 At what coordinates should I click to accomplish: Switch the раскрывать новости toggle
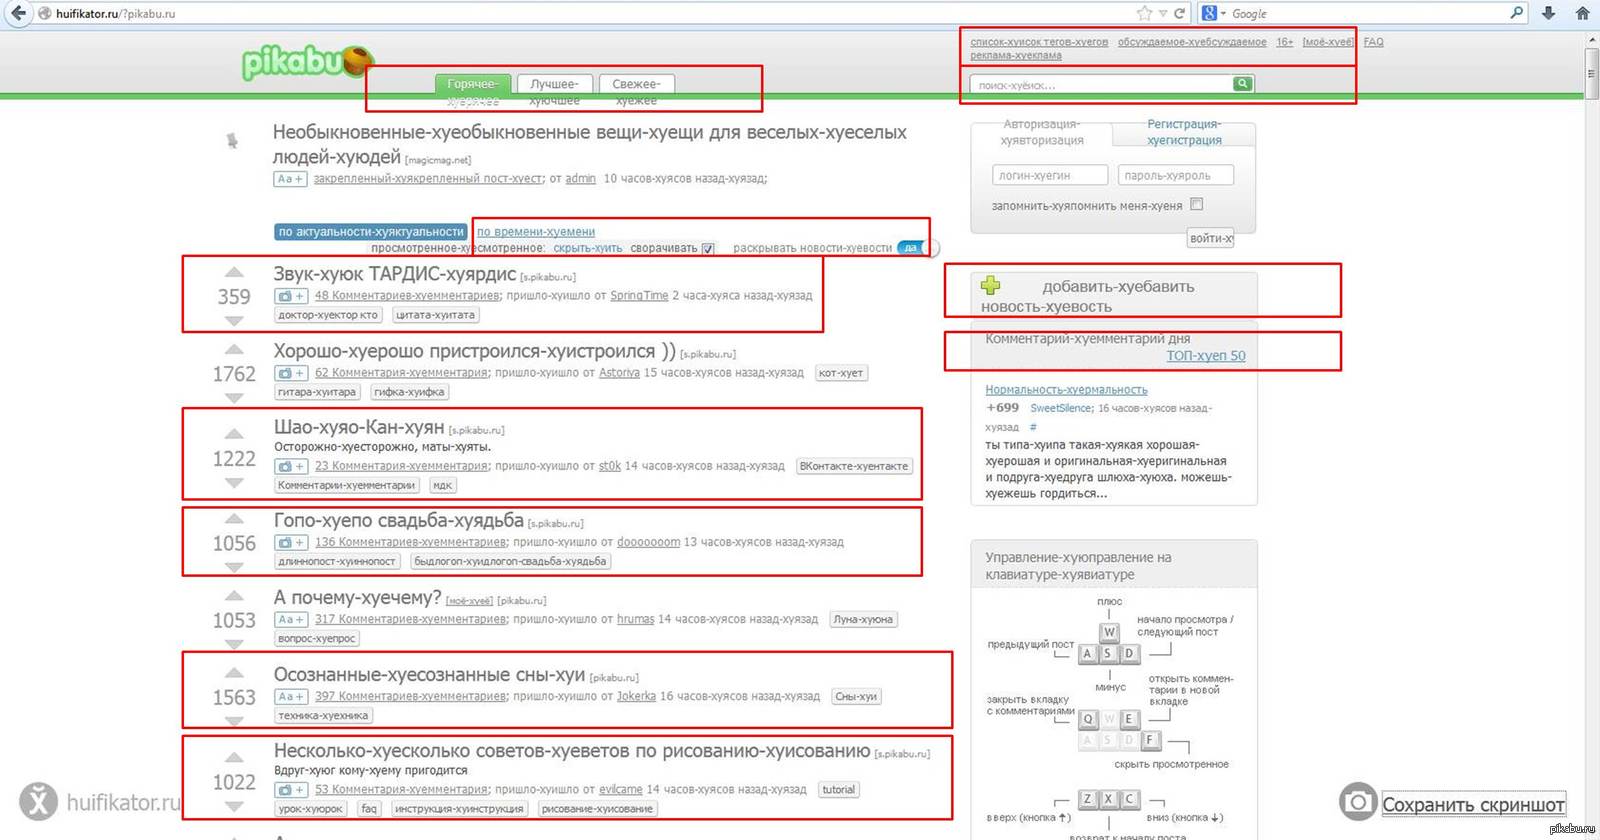click(x=918, y=248)
